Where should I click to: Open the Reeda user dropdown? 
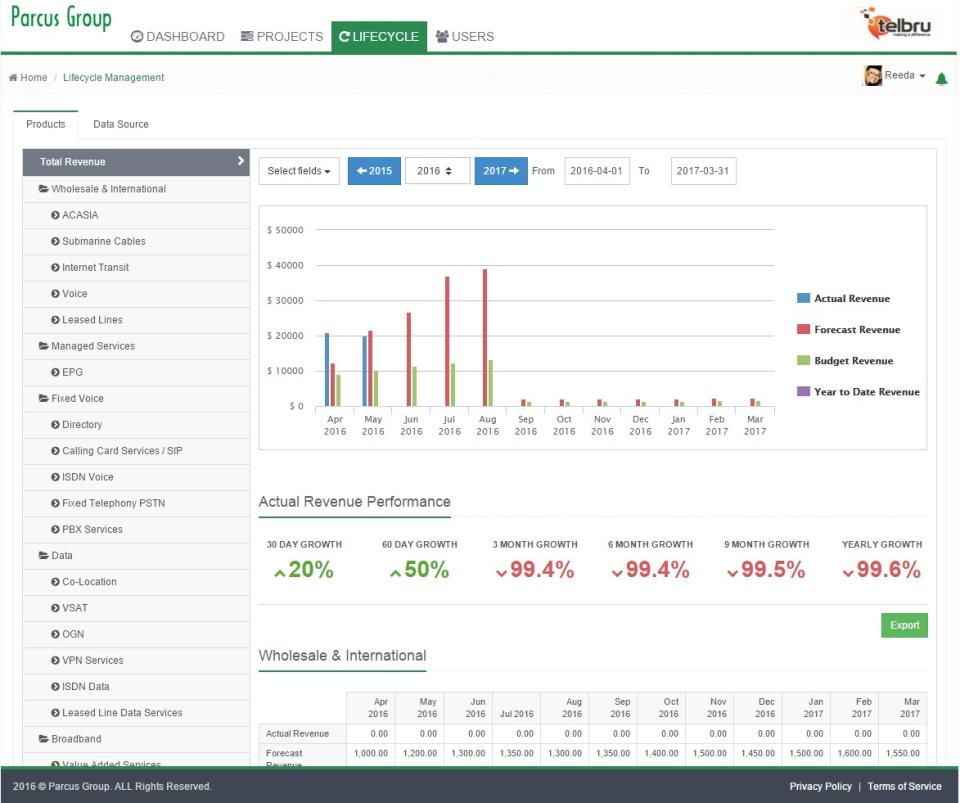pyautogui.click(x=905, y=75)
